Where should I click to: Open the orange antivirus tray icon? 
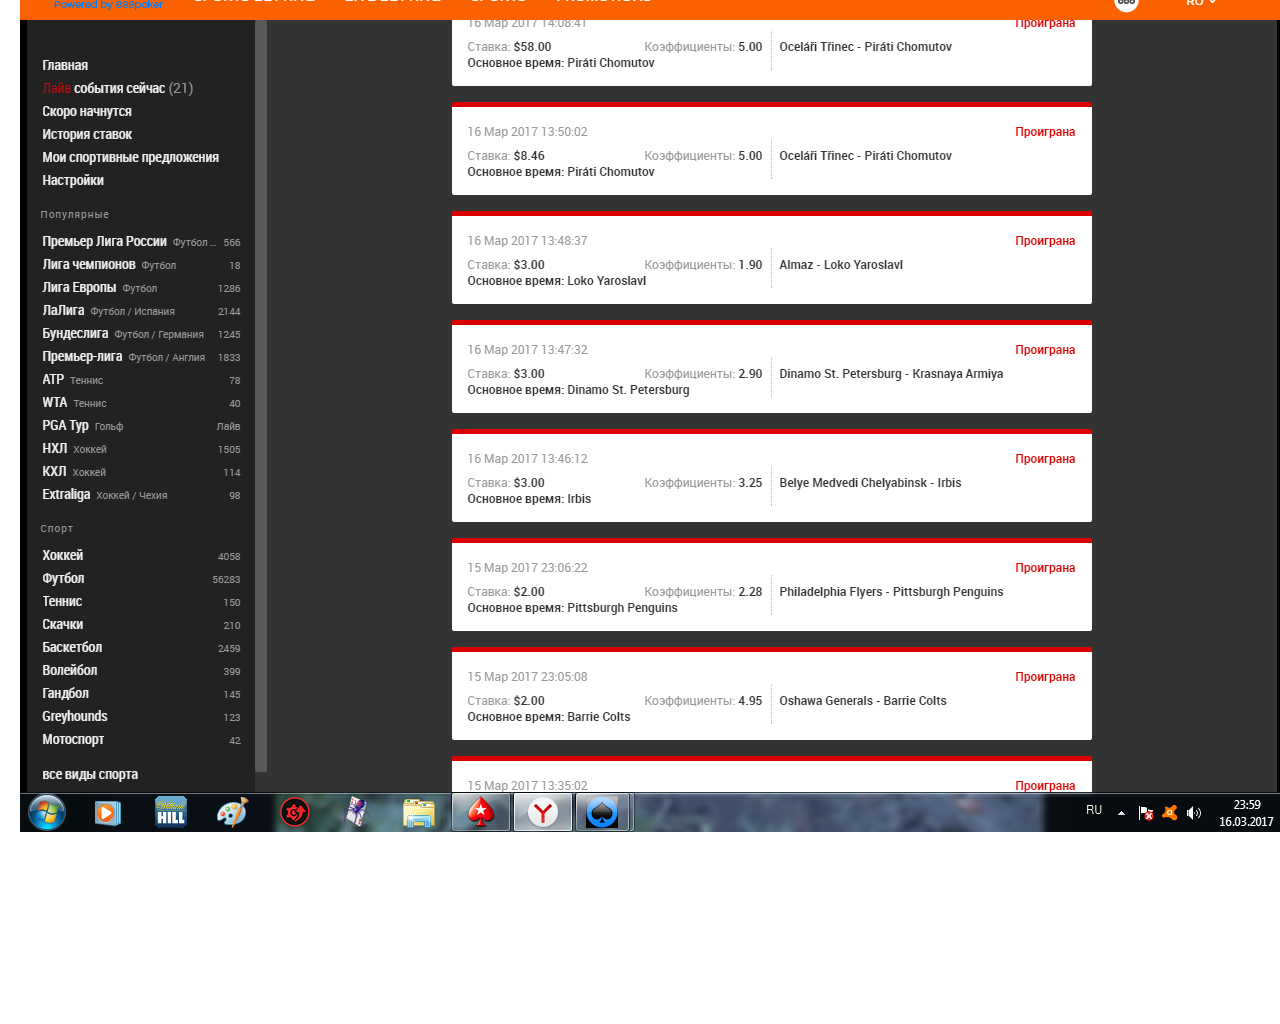pos(1170,813)
